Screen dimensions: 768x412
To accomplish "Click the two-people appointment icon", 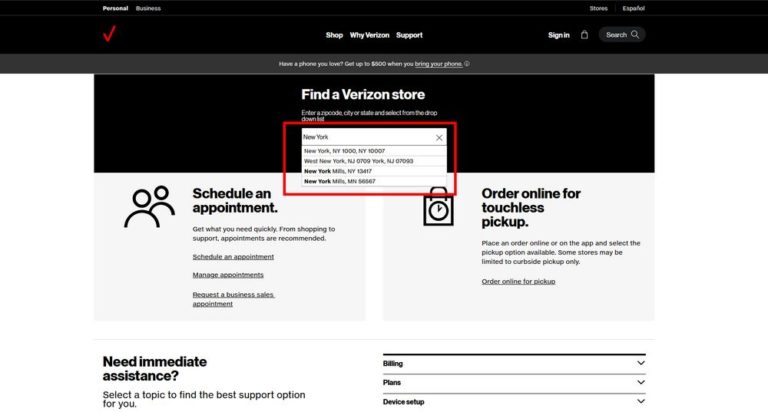I will (149, 207).
